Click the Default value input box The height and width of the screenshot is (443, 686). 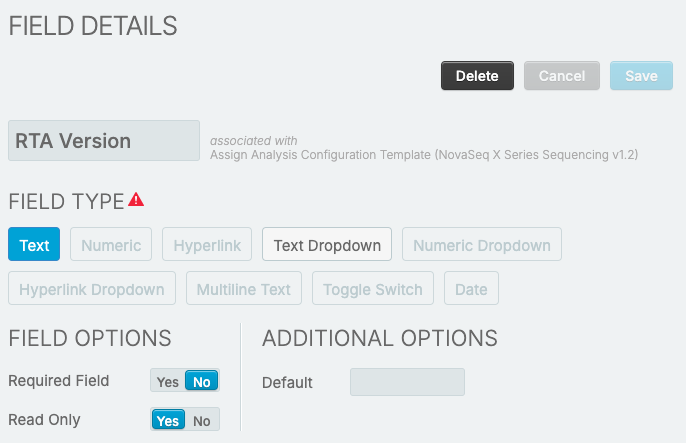(x=407, y=382)
